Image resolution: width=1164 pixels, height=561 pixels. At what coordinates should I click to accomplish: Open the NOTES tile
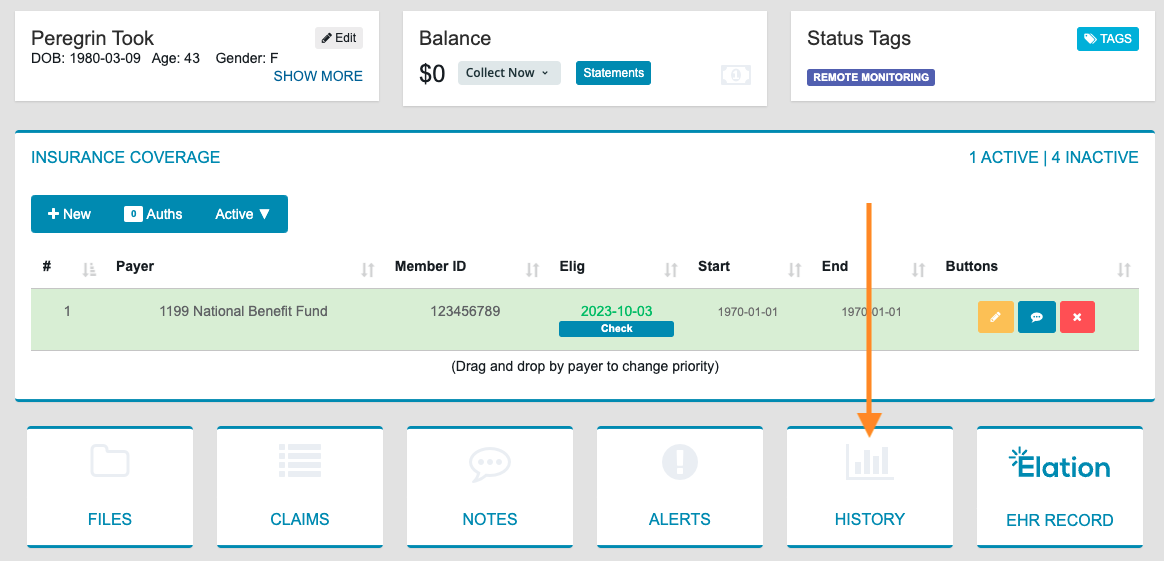pos(490,486)
